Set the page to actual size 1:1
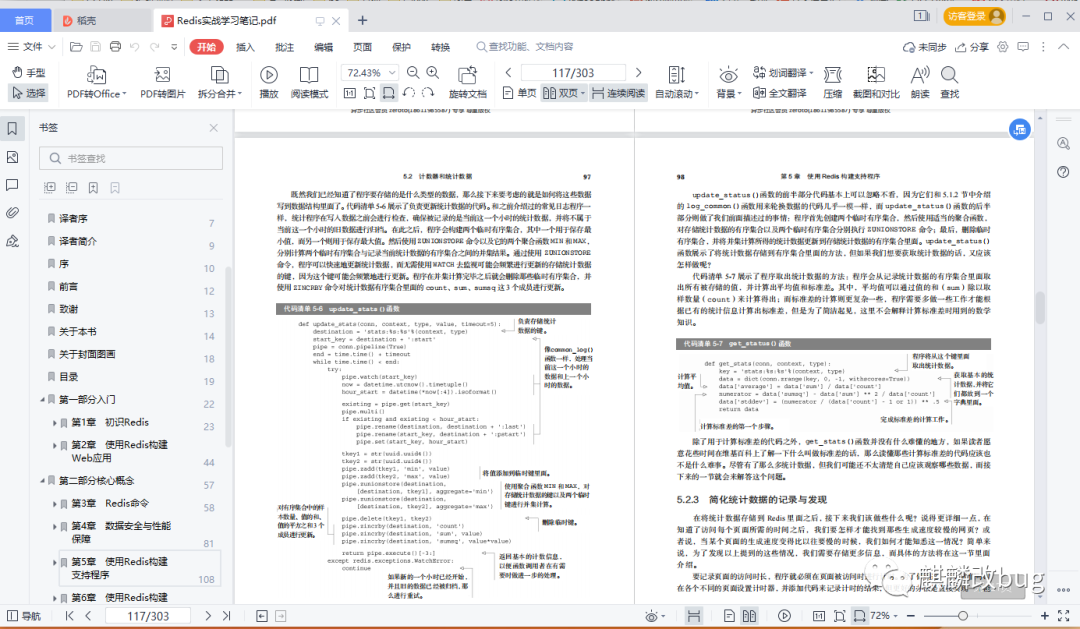The height and width of the screenshot is (629, 1080). point(350,93)
